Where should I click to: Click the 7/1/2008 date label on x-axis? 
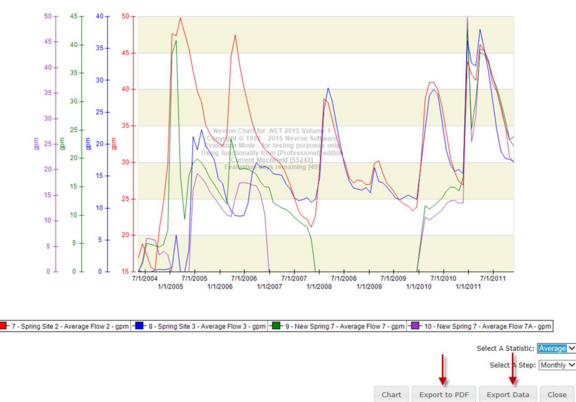pyautogui.click(x=343, y=278)
